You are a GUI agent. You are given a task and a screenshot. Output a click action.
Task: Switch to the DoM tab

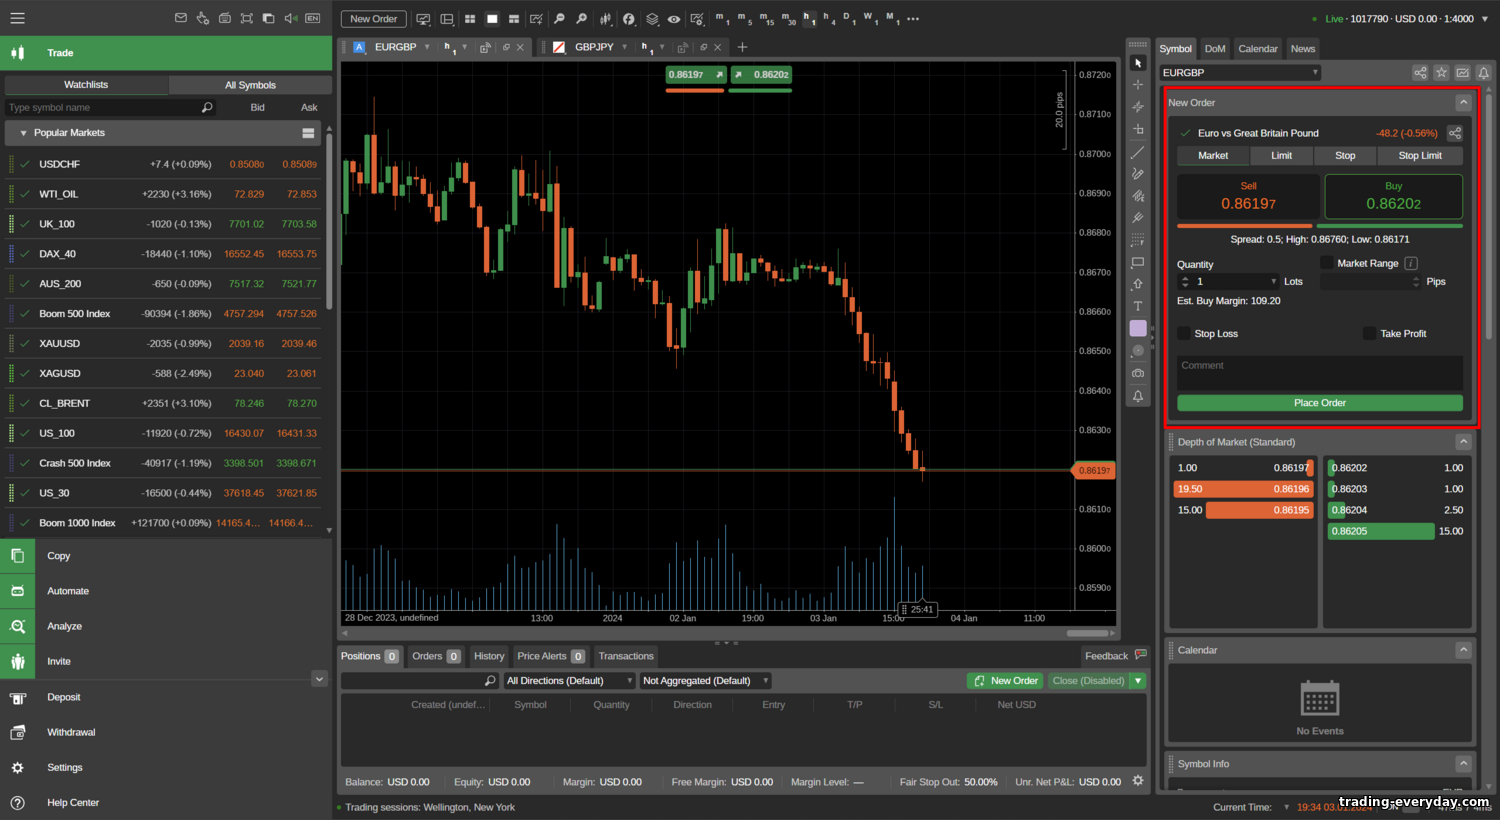[x=1214, y=49]
